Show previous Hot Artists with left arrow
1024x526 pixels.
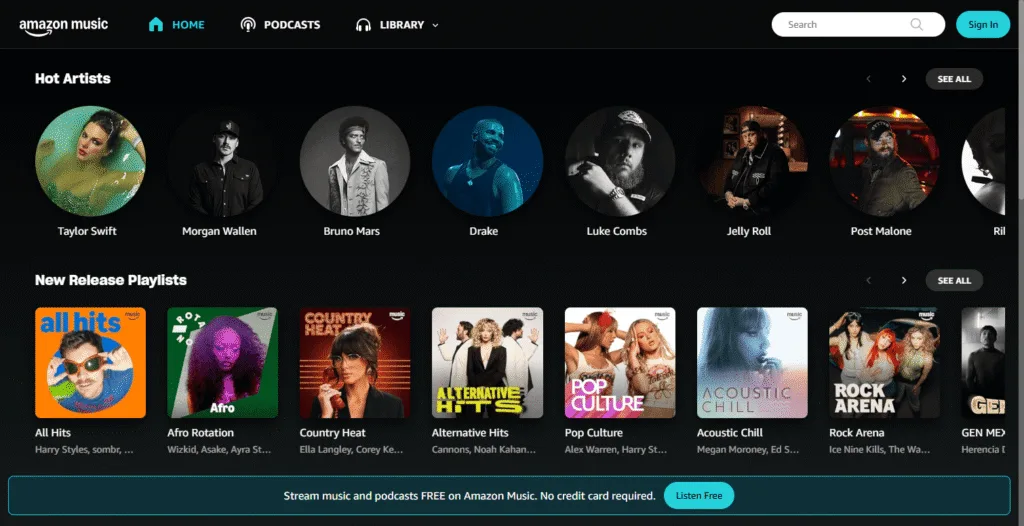[869, 79]
